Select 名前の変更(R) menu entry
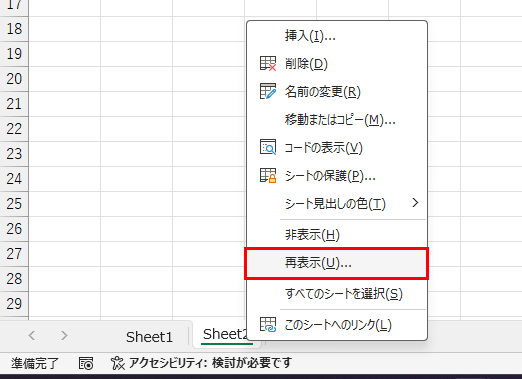 point(337,92)
